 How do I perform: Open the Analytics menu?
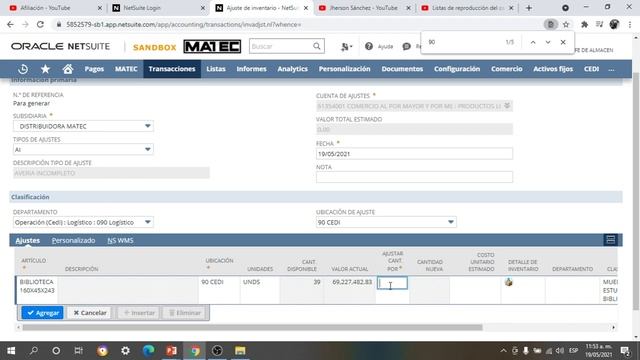tap(293, 69)
